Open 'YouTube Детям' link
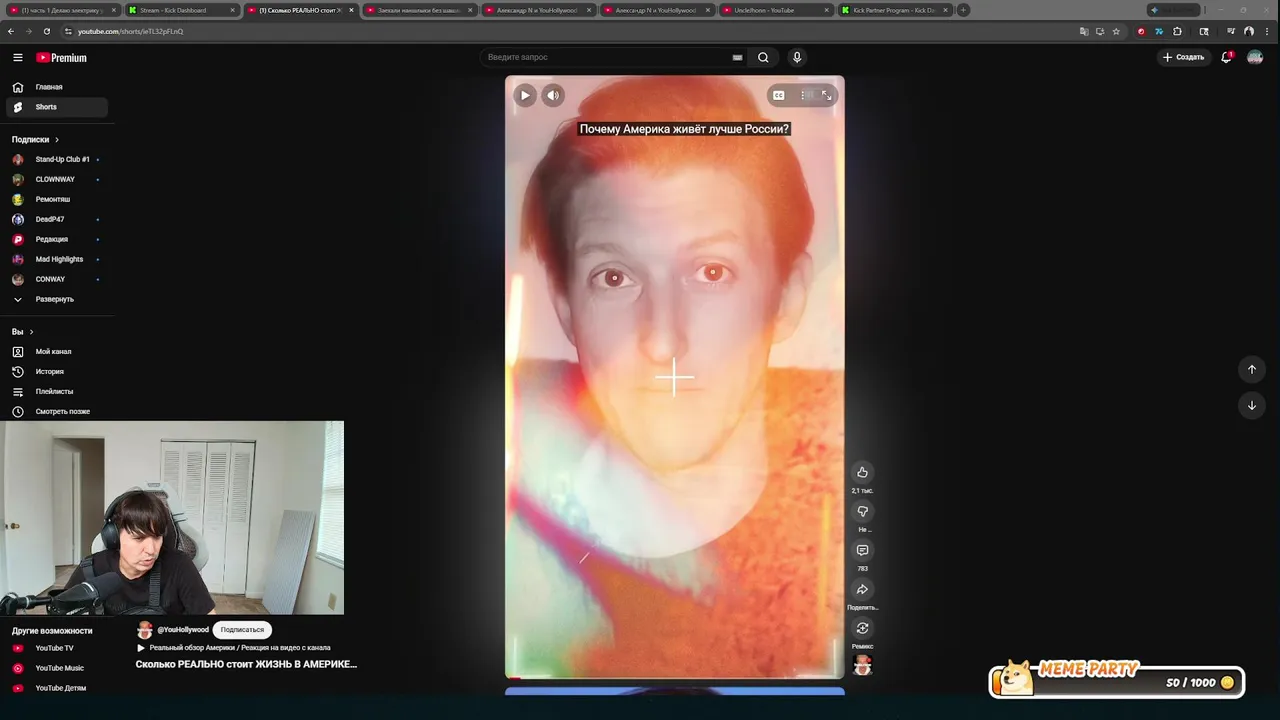The image size is (1280, 720). 56,688
